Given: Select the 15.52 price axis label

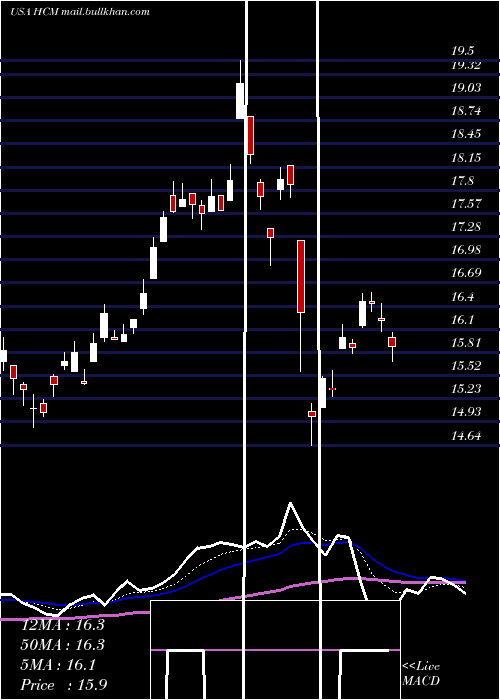Looking at the screenshot, I should tap(466, 366).
